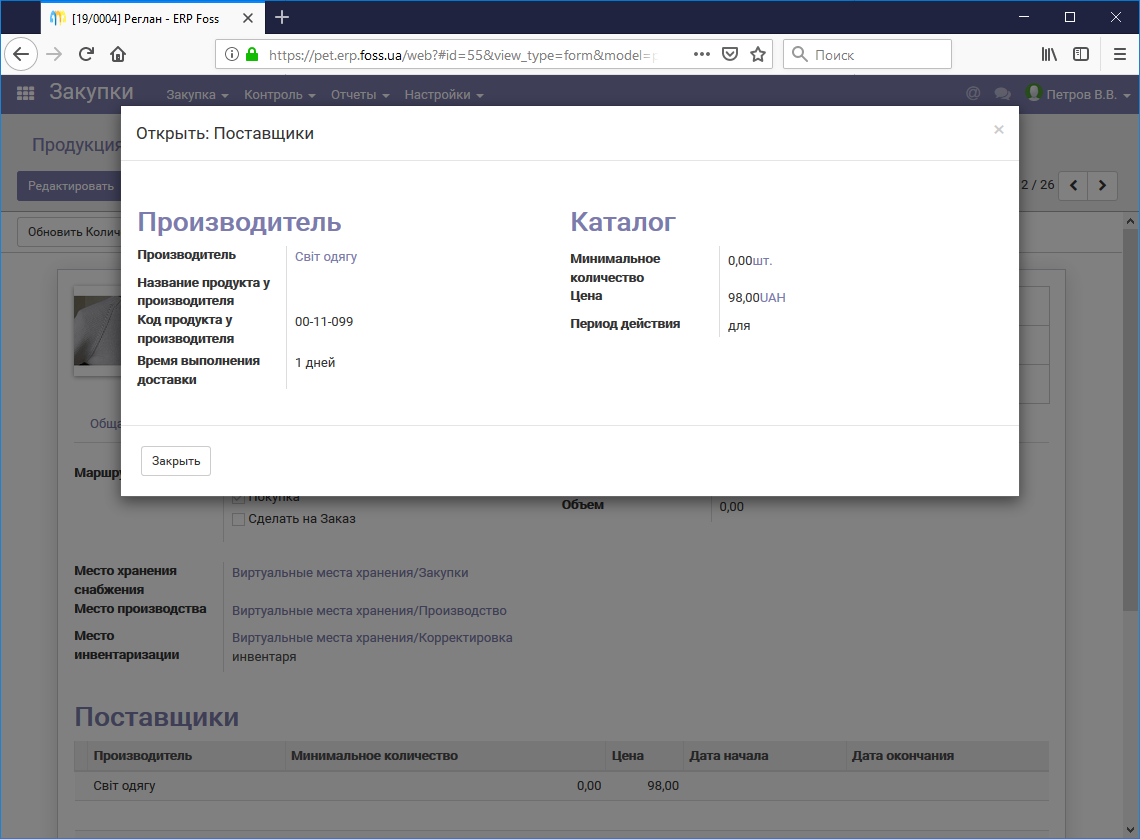The image size is (1140, 839).
Task: Bookmark this page star icon
Action: (x=758, y=54)
